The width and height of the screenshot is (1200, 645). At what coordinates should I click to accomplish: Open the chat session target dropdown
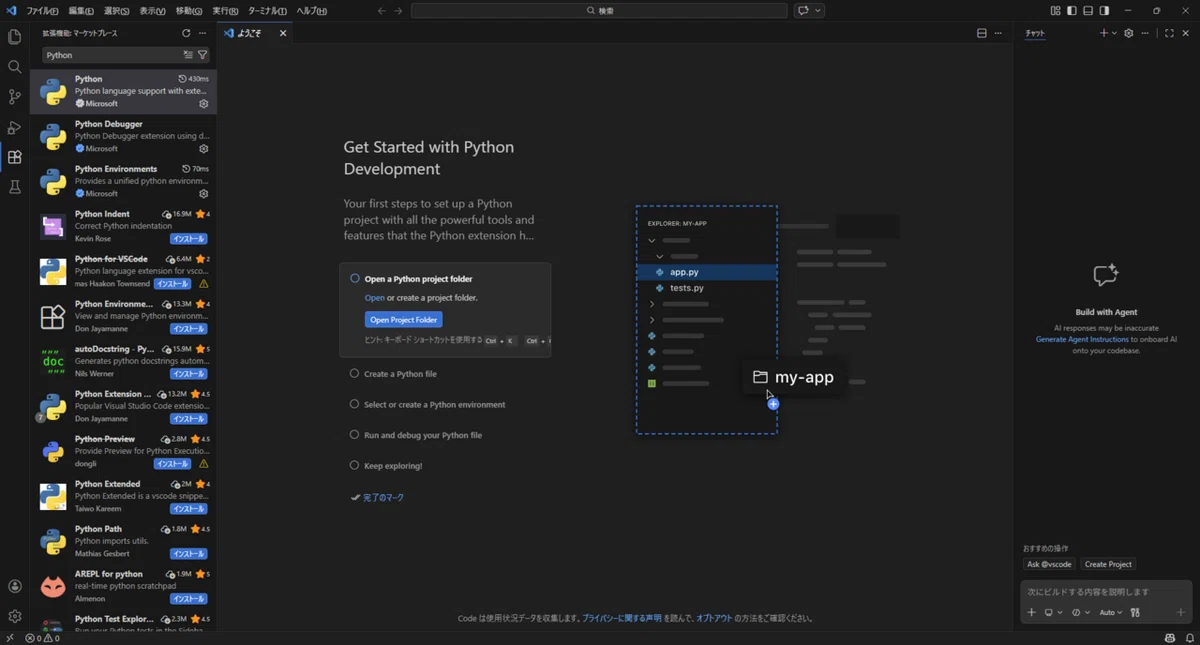point(1053,612)
